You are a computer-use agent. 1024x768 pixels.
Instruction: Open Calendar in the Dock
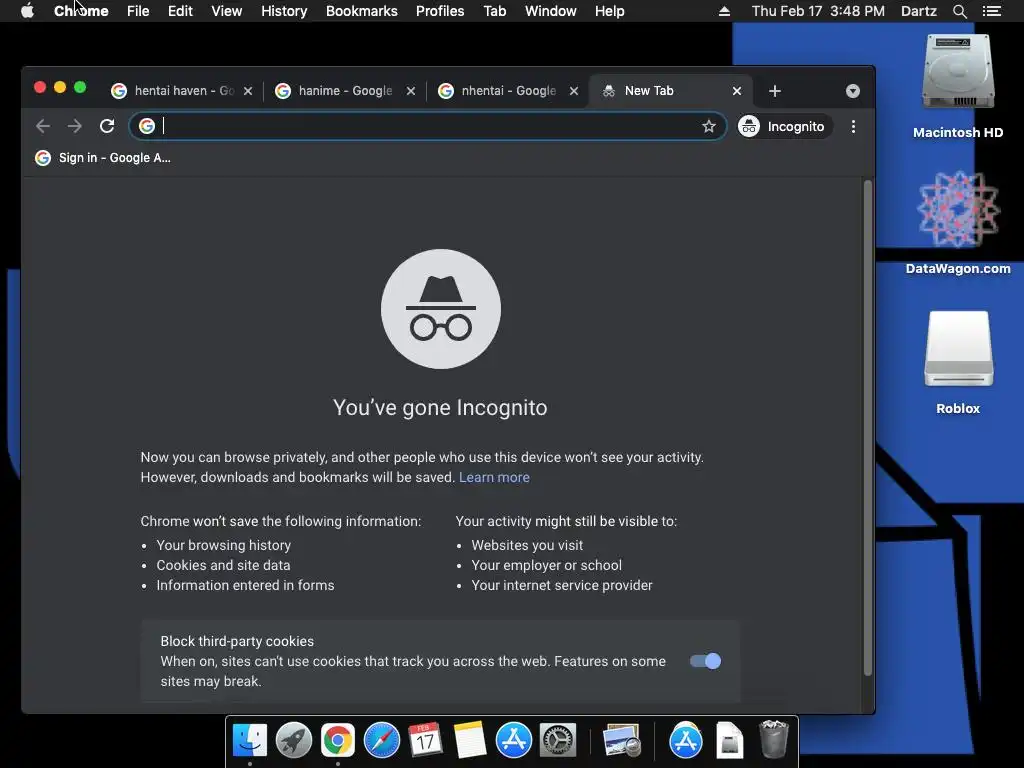[426, 741]
